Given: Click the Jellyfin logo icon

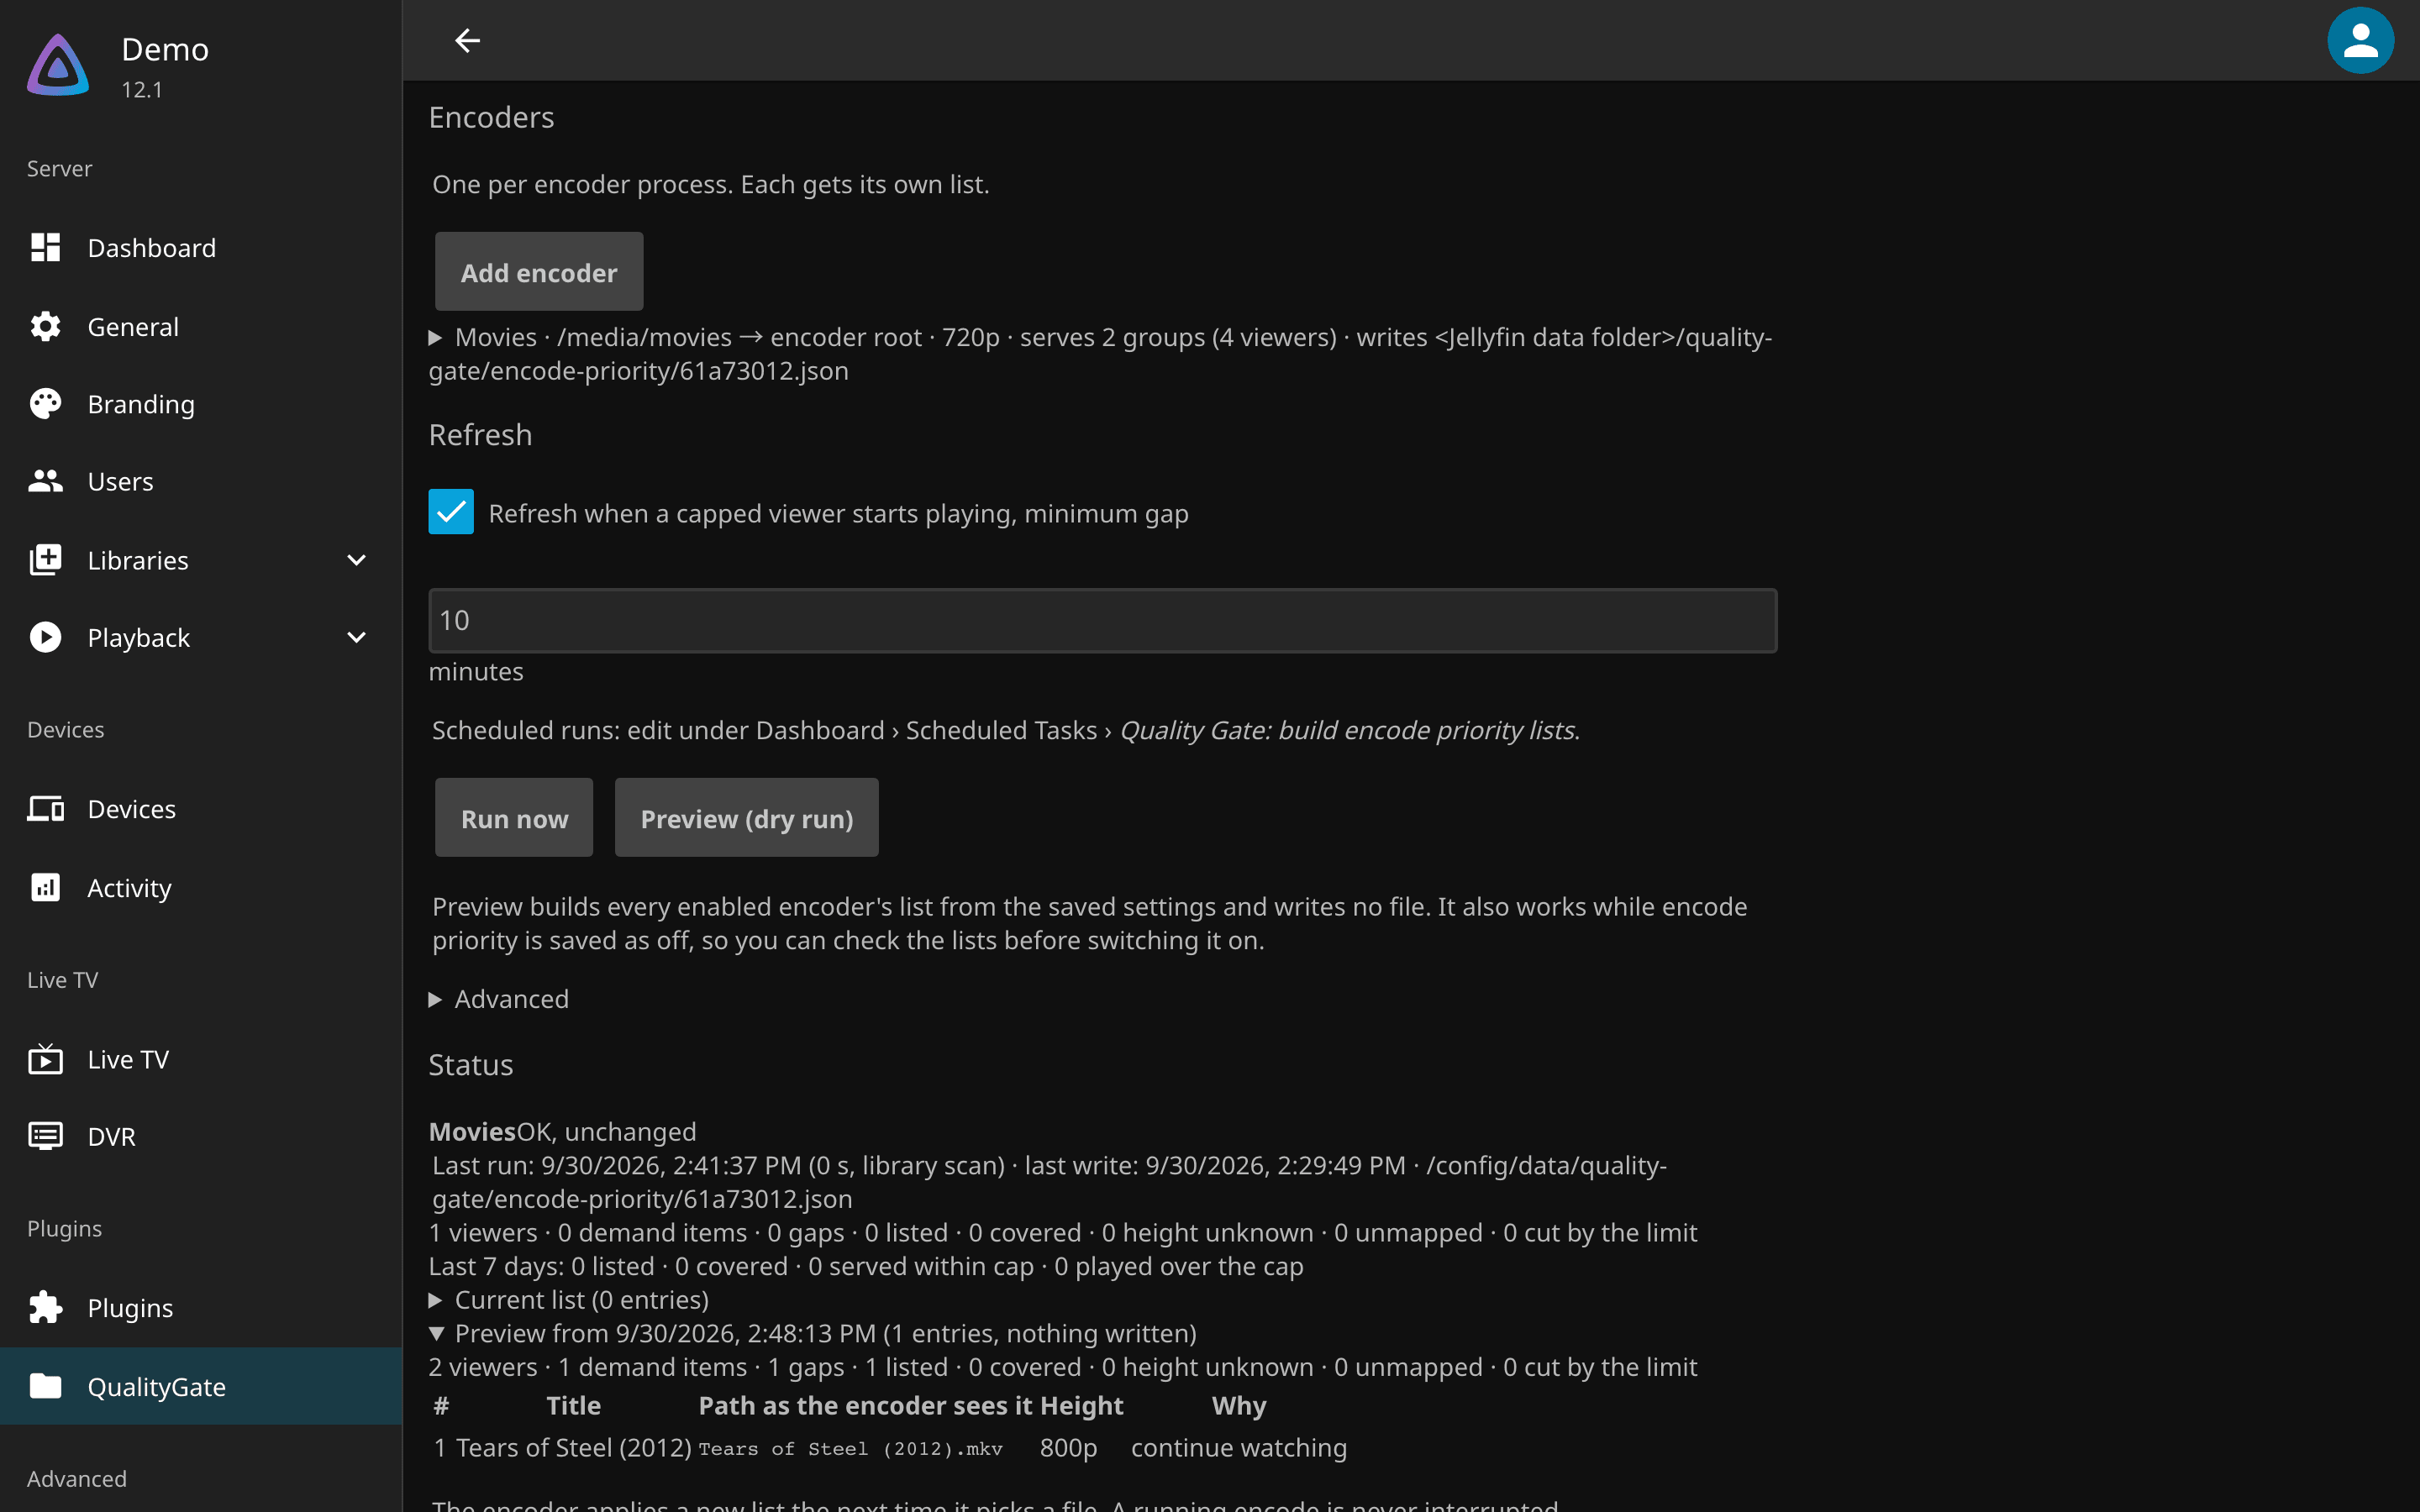Looking at the screenshot, I should pyautogui.click(x=58, y=66).
